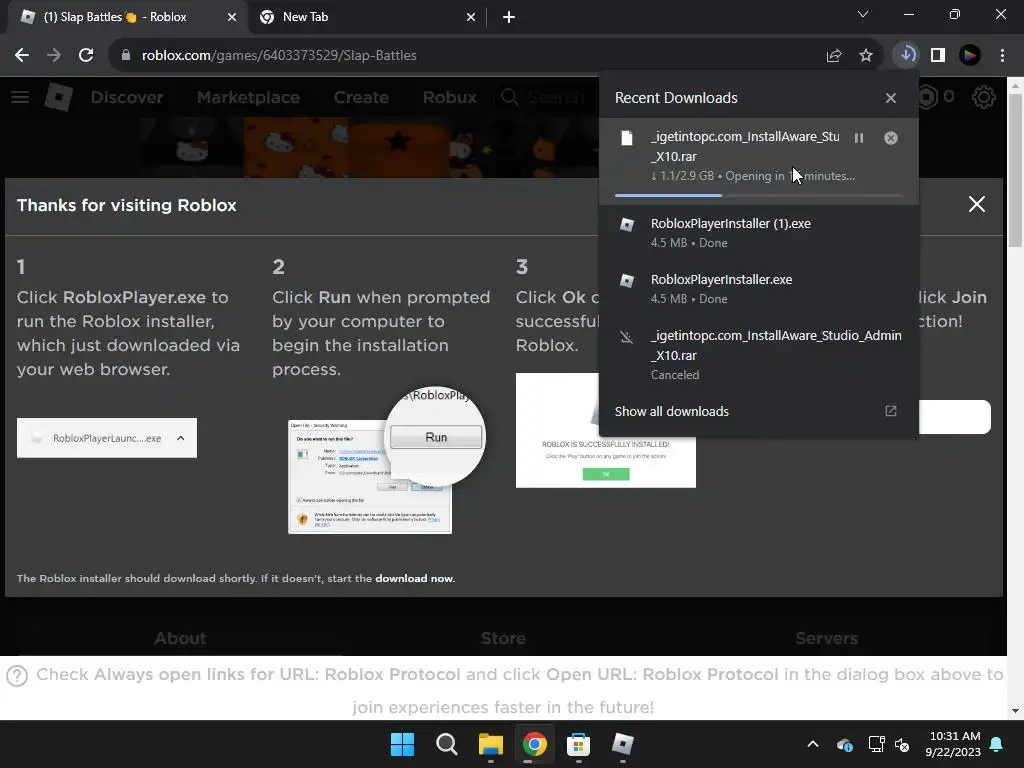1024x768 pixels.
Task: Open the Discover menu item
Action: [127, 97]
